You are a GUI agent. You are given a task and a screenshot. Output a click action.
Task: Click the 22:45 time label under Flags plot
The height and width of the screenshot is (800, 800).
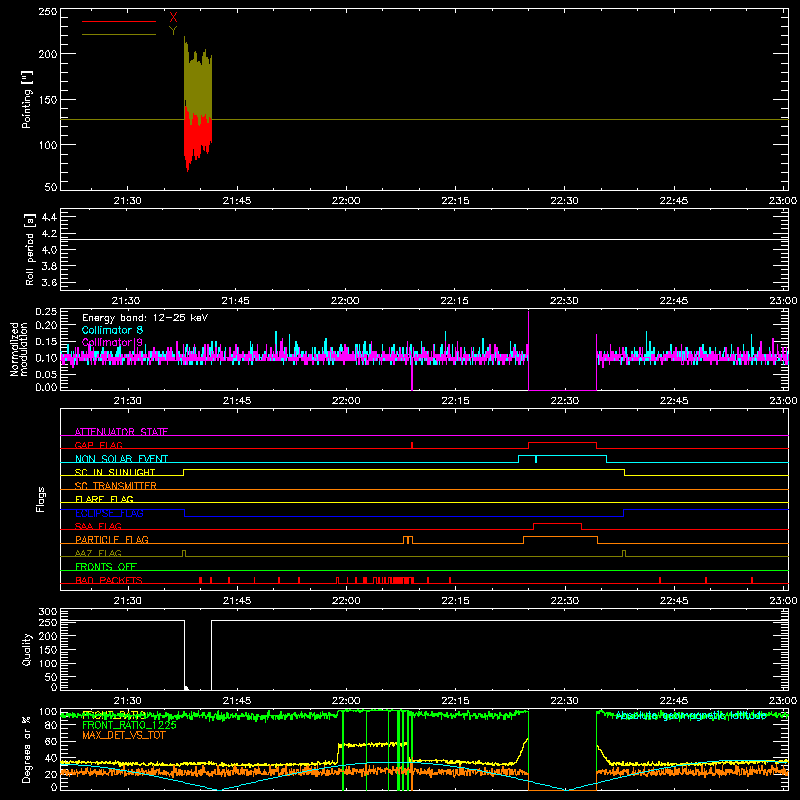(x=673, y=601)
